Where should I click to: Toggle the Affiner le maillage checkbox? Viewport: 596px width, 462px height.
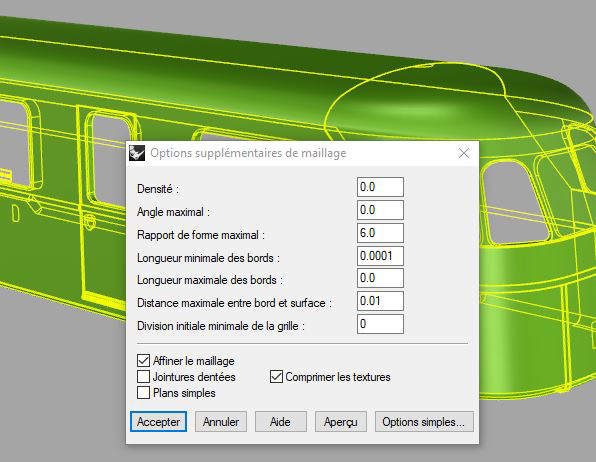click(143, 360)
